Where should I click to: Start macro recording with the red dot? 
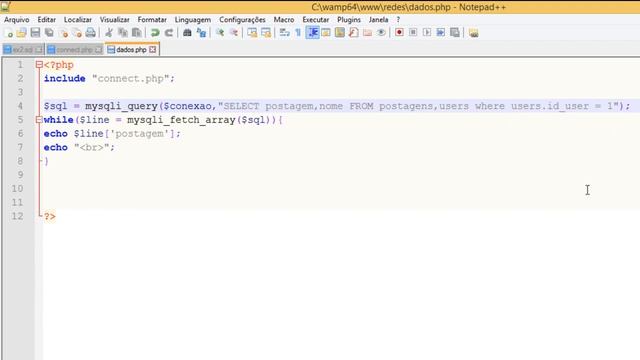399,33
